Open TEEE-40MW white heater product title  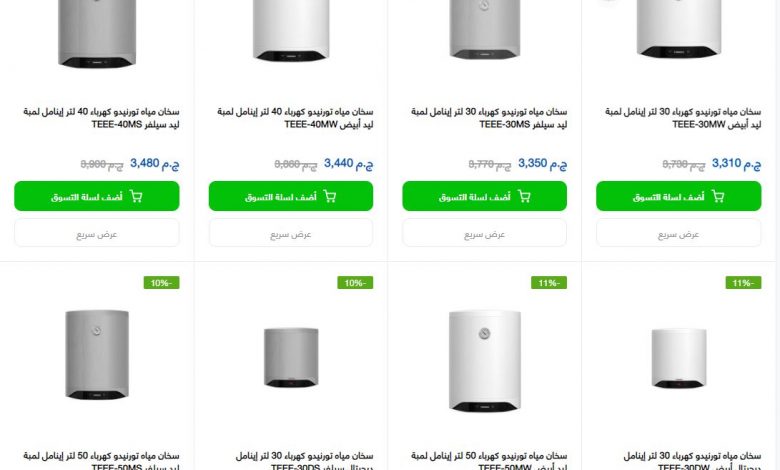pyautogui.click(x=290, y=118)
